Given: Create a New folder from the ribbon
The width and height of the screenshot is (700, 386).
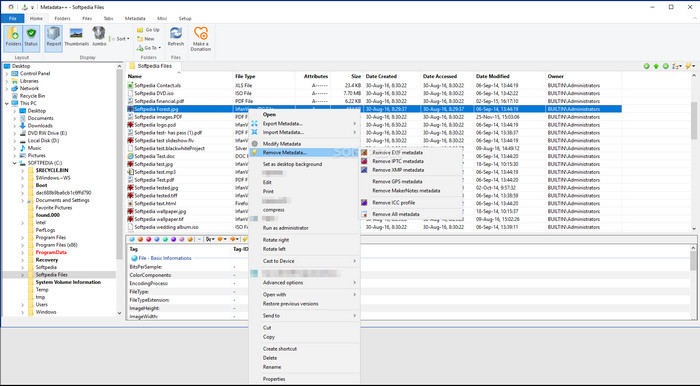Looking at the screenshot, I should (146, 39).
